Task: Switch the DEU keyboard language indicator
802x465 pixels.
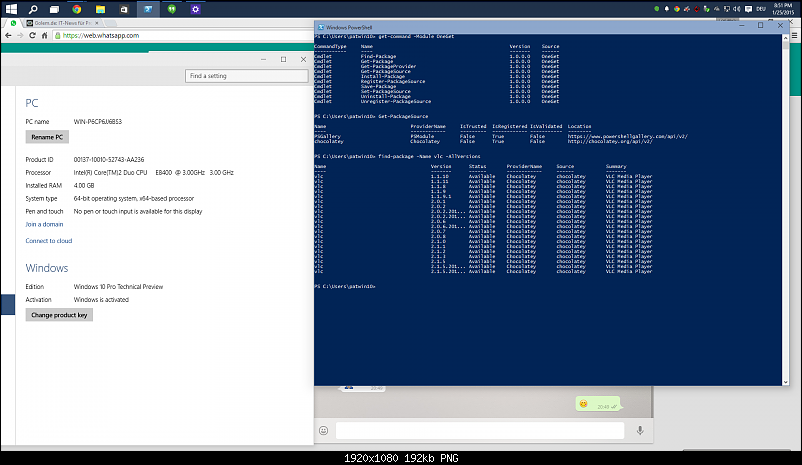Action: [761, 9]
